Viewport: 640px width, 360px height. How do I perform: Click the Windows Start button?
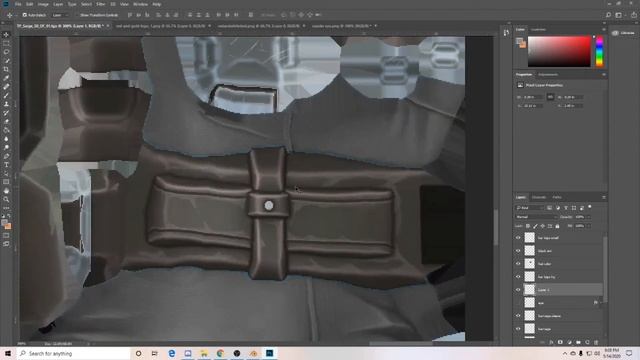click(x=8, y=353)
